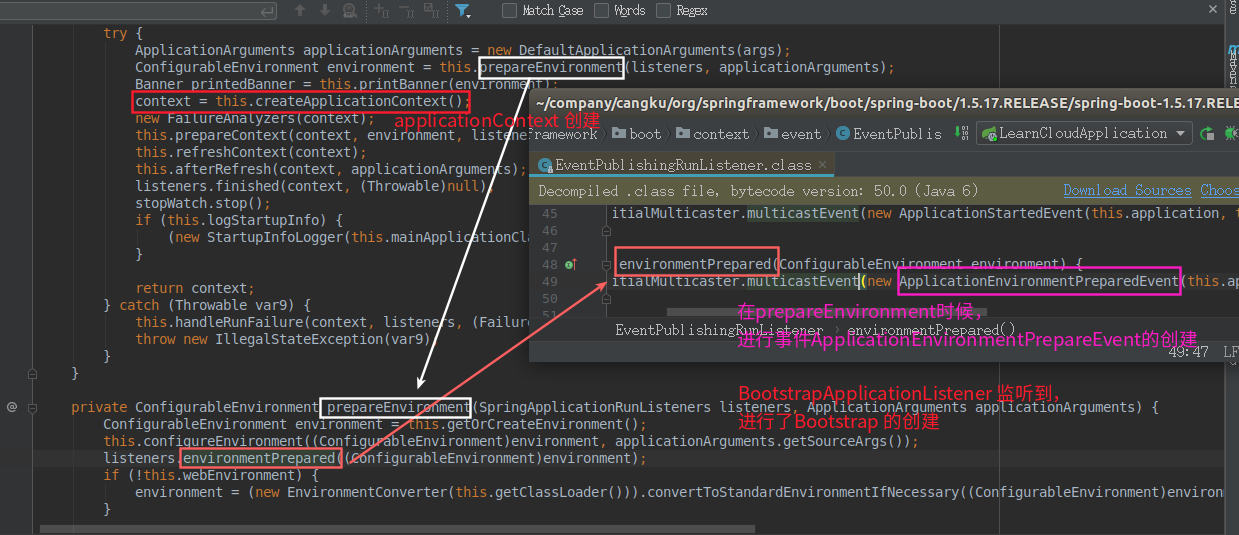Collapse the fold marker at line 46

tap(606, 230)
